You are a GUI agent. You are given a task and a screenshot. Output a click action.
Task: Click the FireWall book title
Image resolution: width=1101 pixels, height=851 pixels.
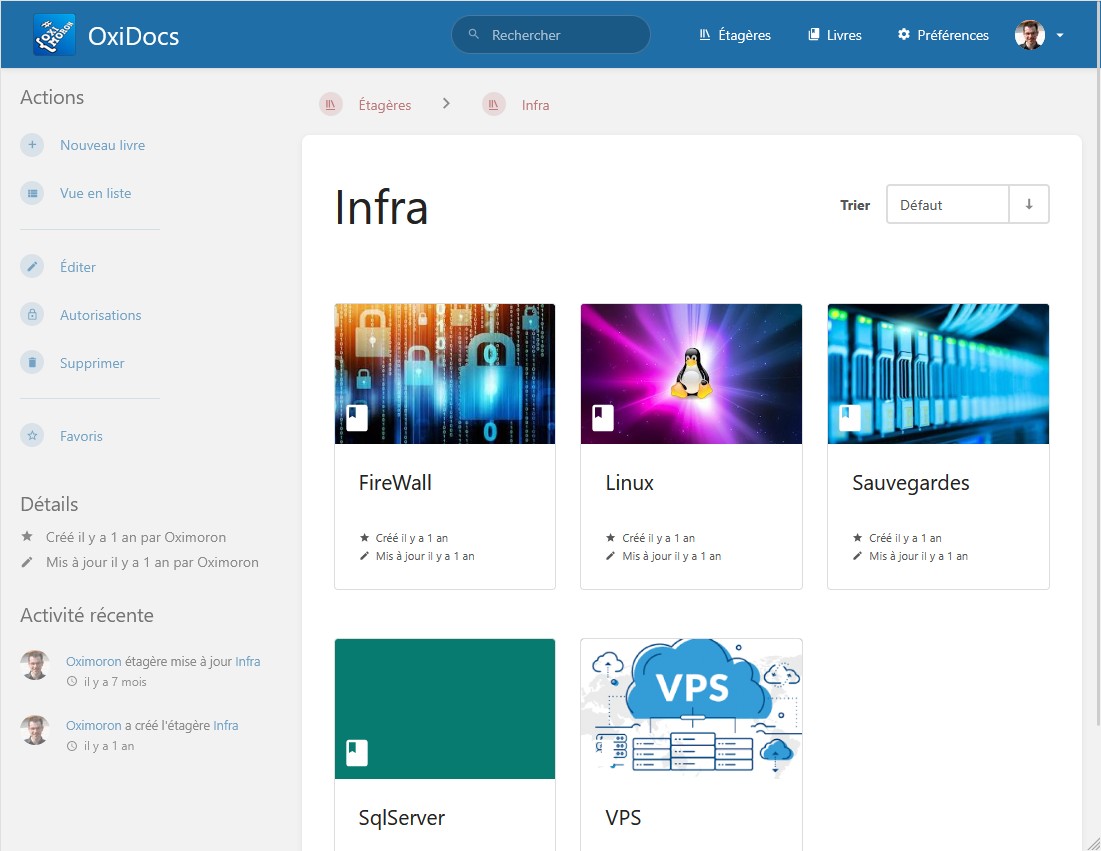coord(395,483)
